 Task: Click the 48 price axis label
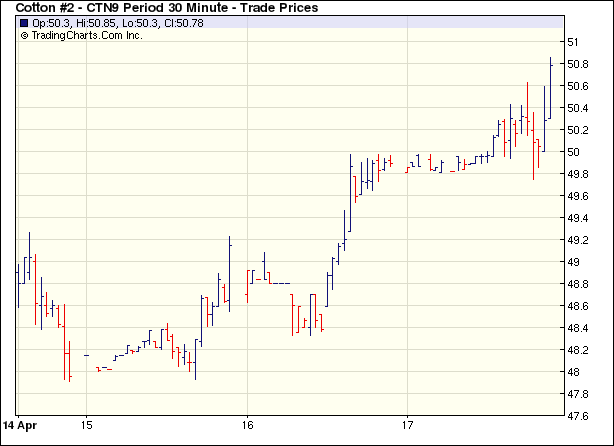point(573,372)
